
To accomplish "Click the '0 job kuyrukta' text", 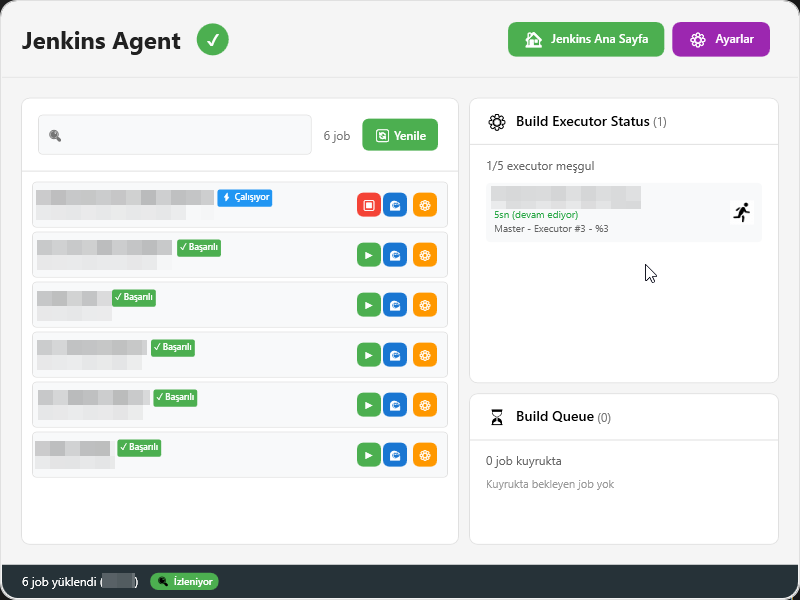I will (523, 461).
